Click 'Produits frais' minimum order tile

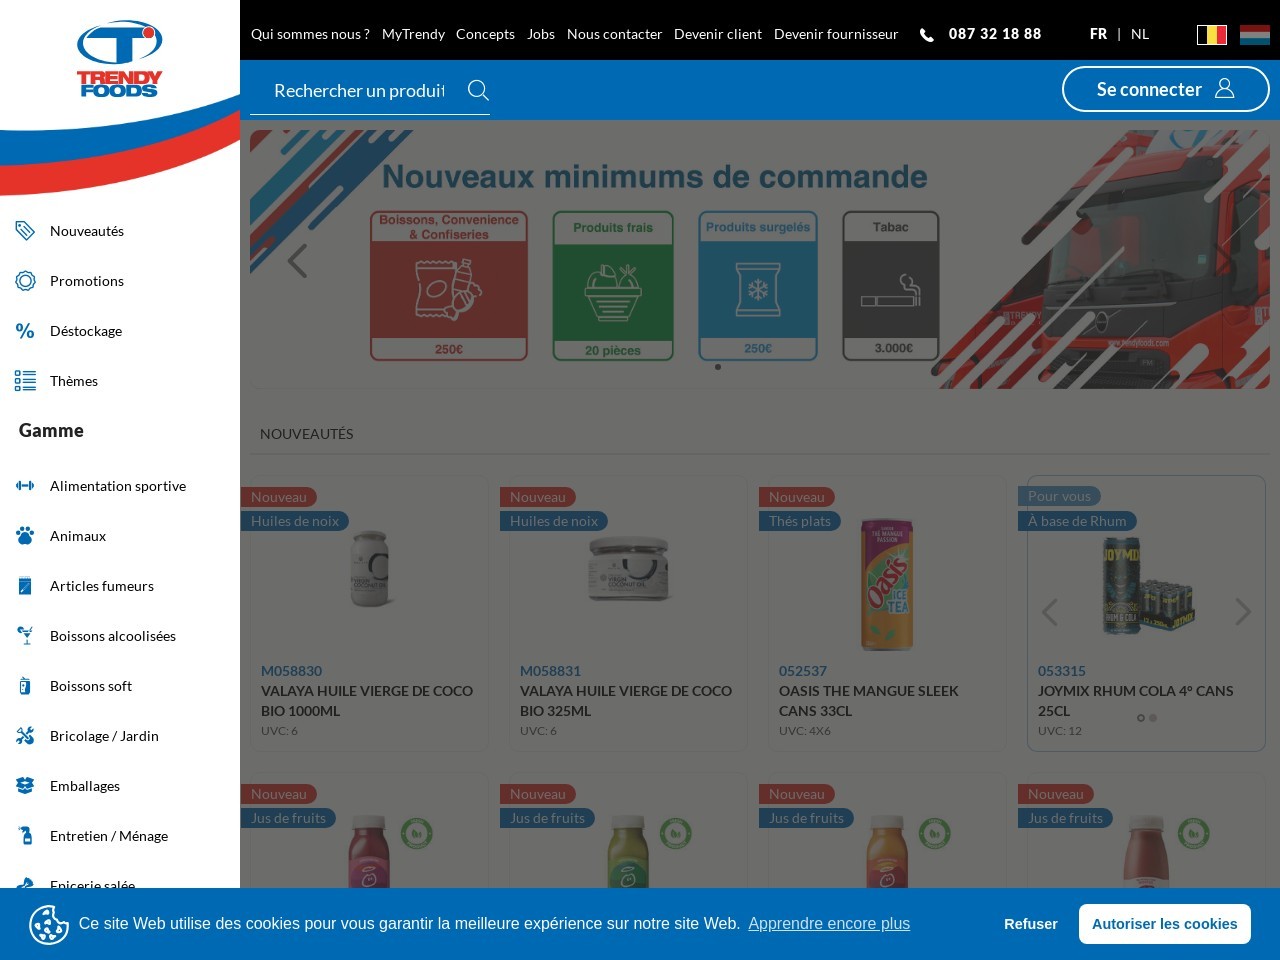(x=613, y=286)
